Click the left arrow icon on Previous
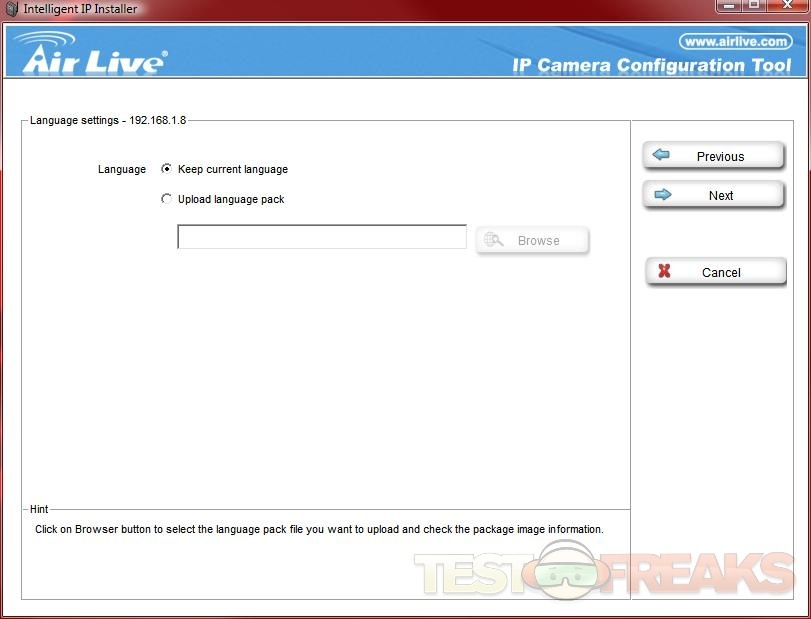The image size is (811, 619). click(661, 156)
